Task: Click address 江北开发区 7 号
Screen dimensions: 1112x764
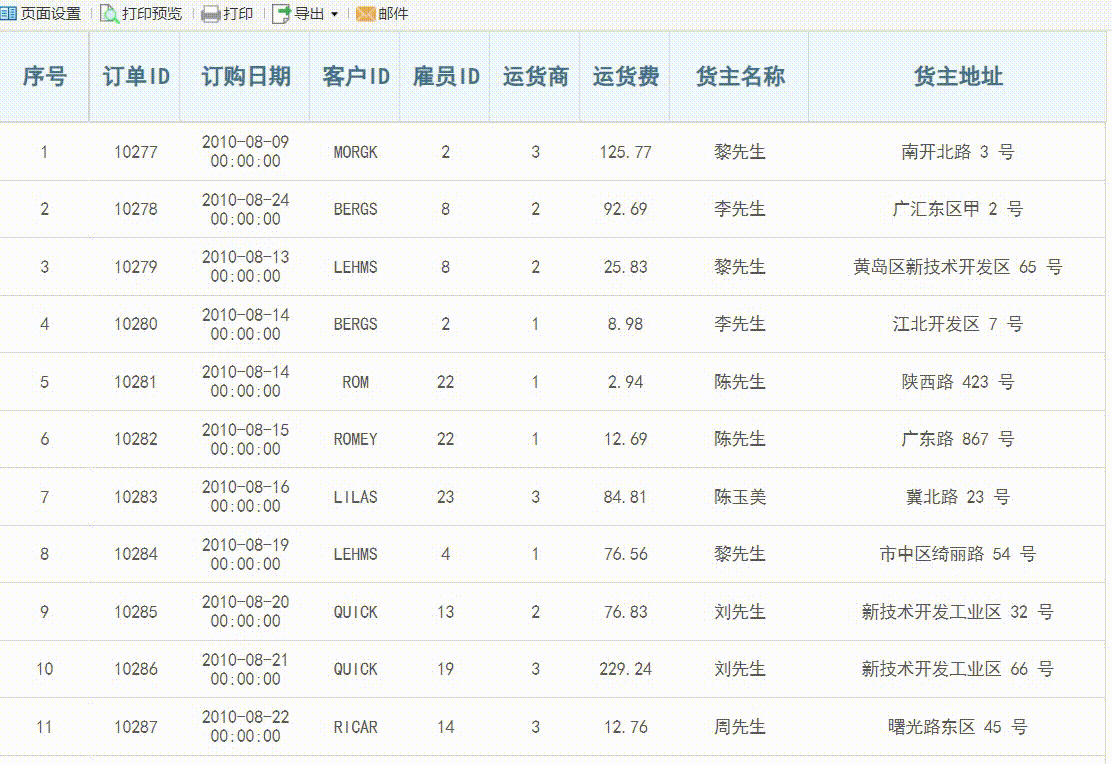Action: point(957,324)
